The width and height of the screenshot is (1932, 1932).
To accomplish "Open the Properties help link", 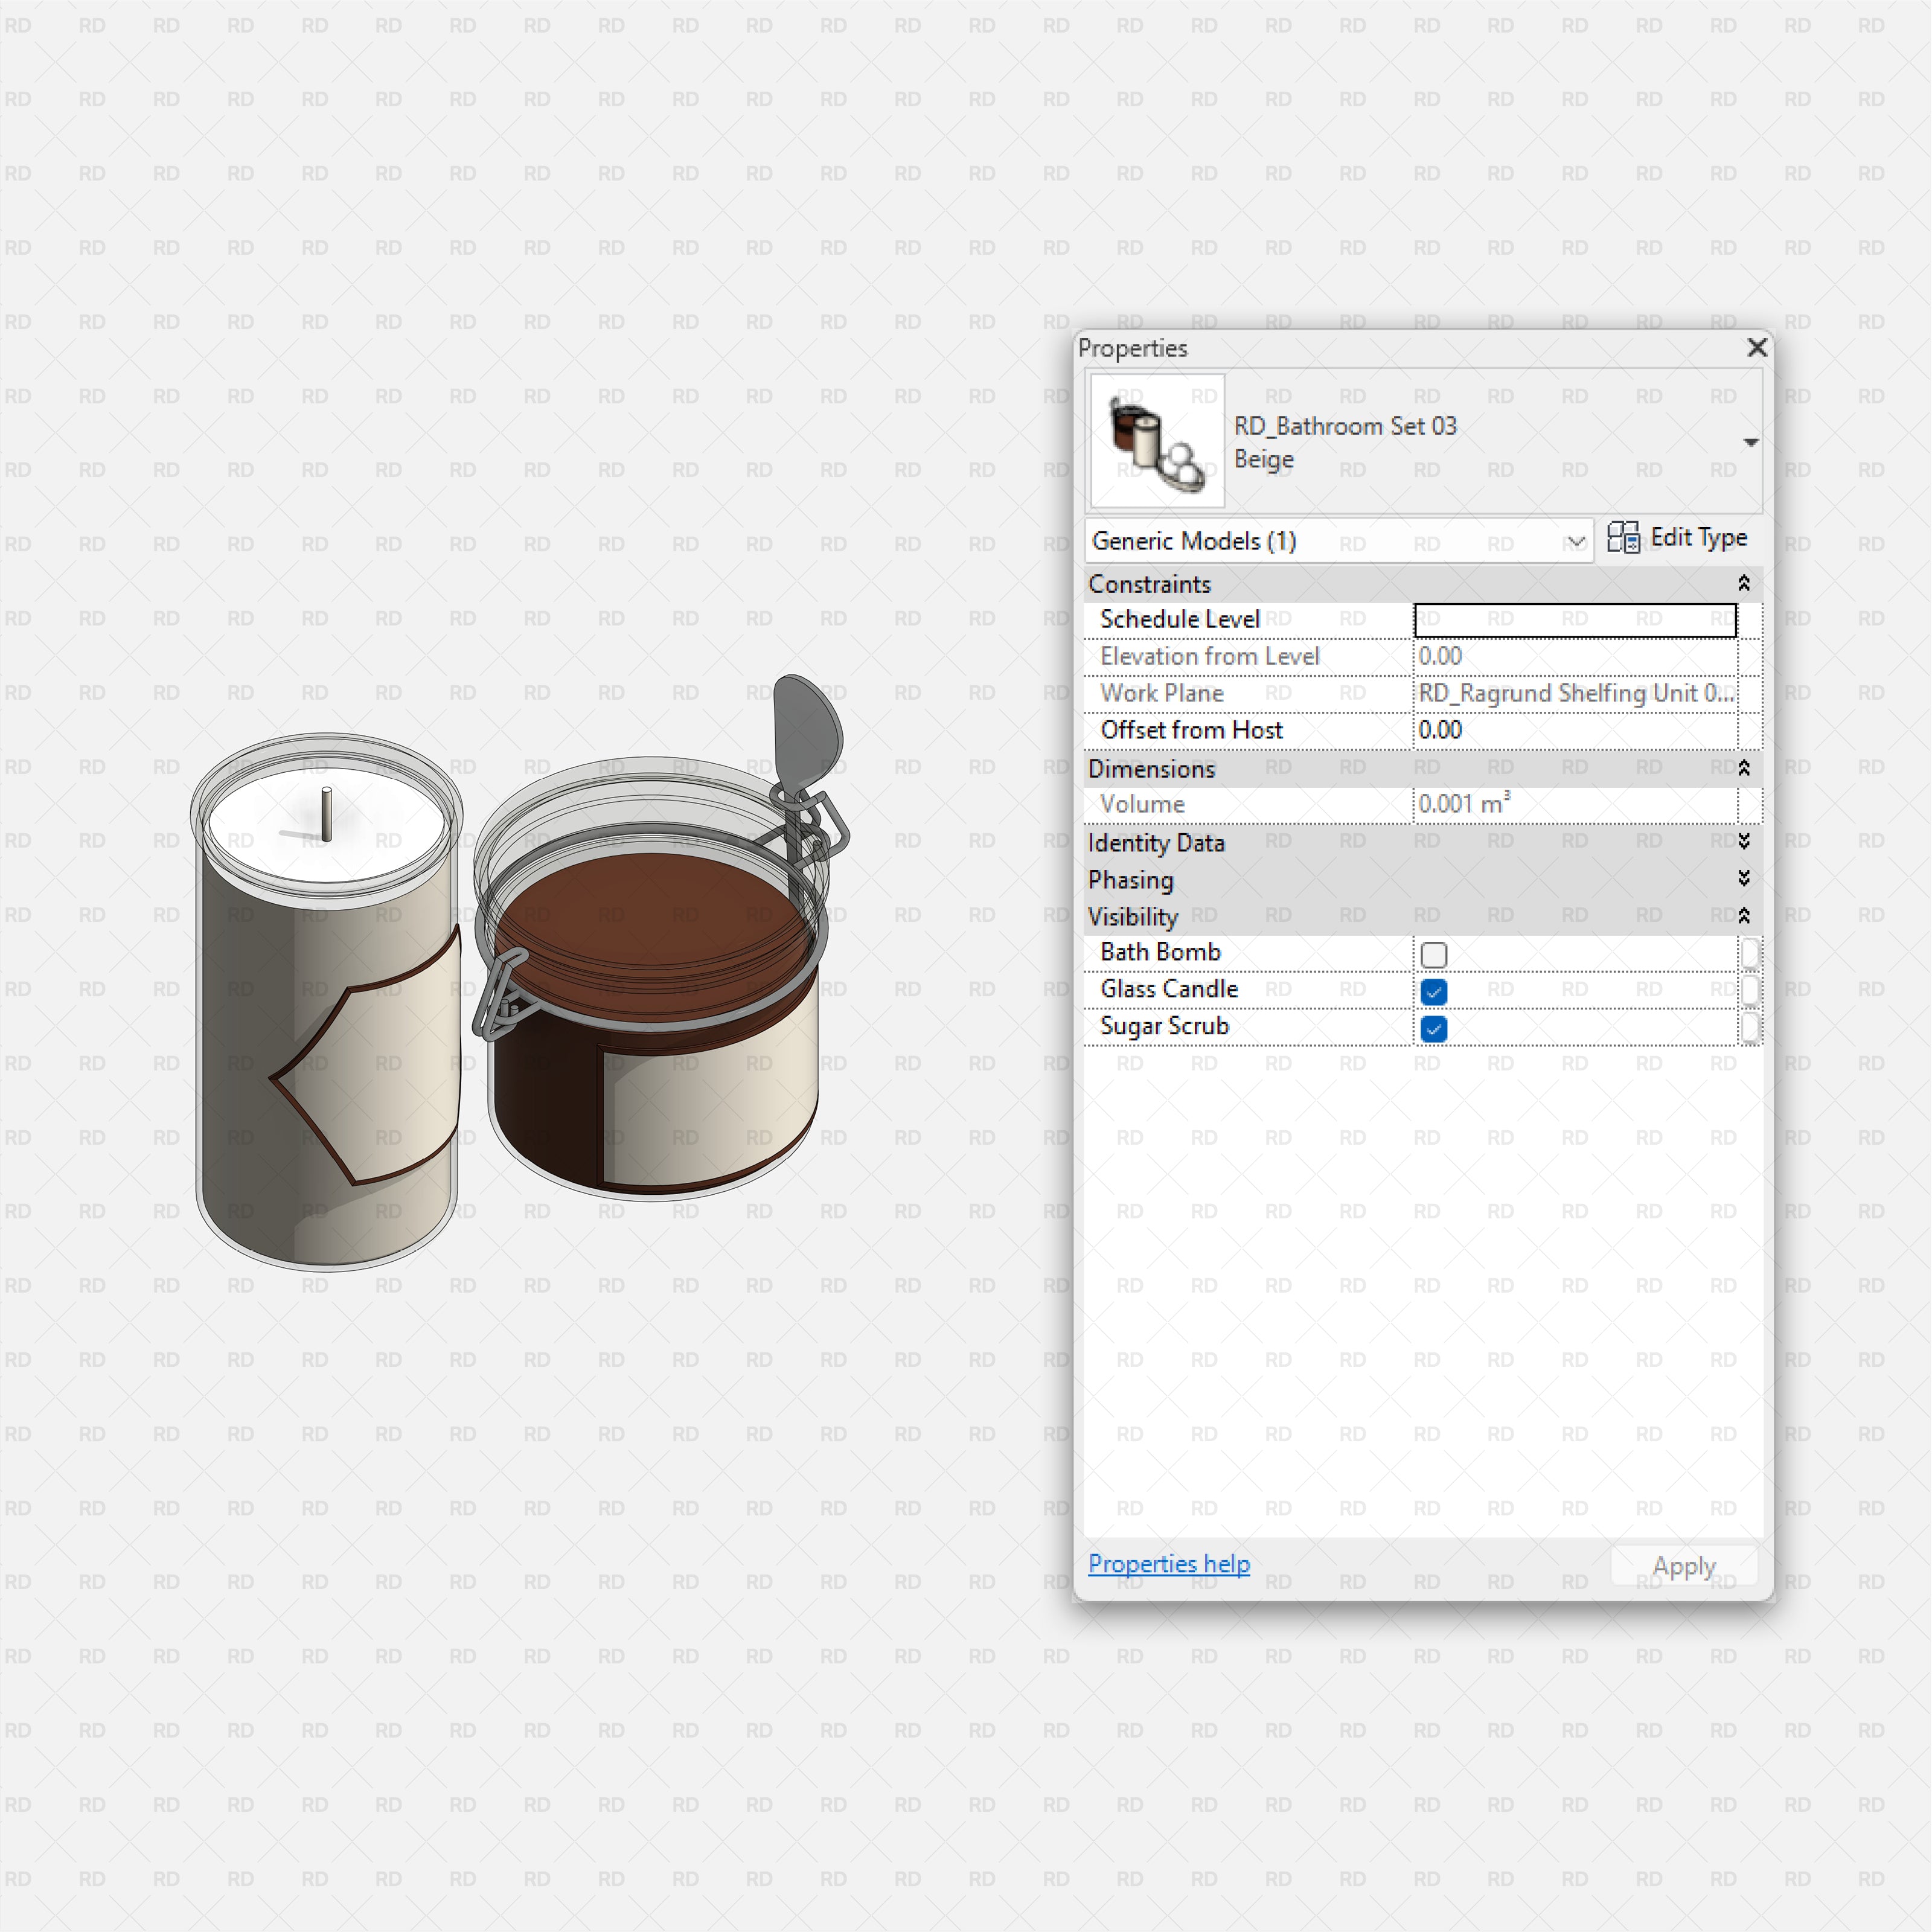I will 1168,1564.
